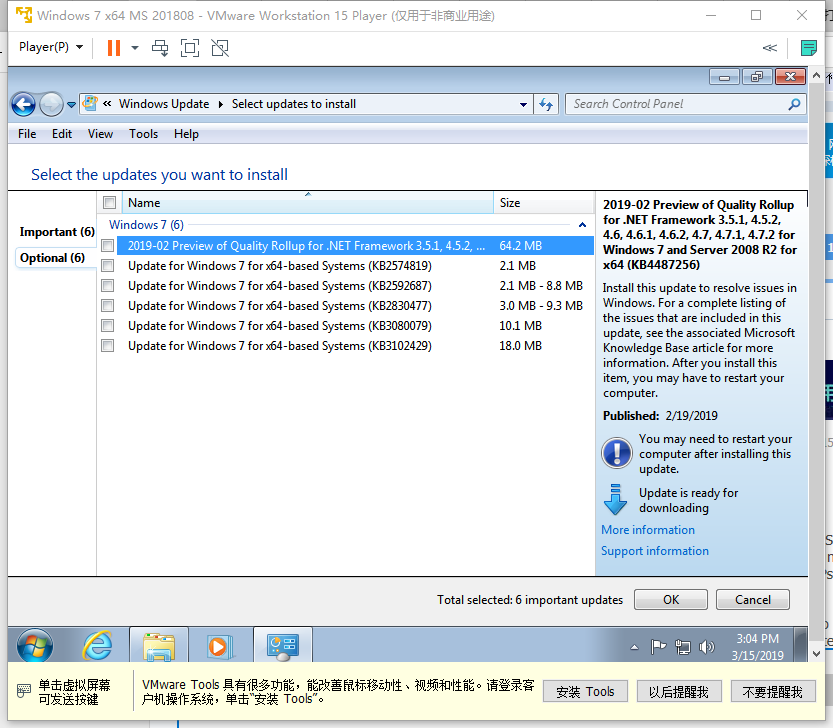Collapse the Windows 7 (6) group
Image resolution: width=833 pixels, height=728 pixels.
click(x=582, y=225)
